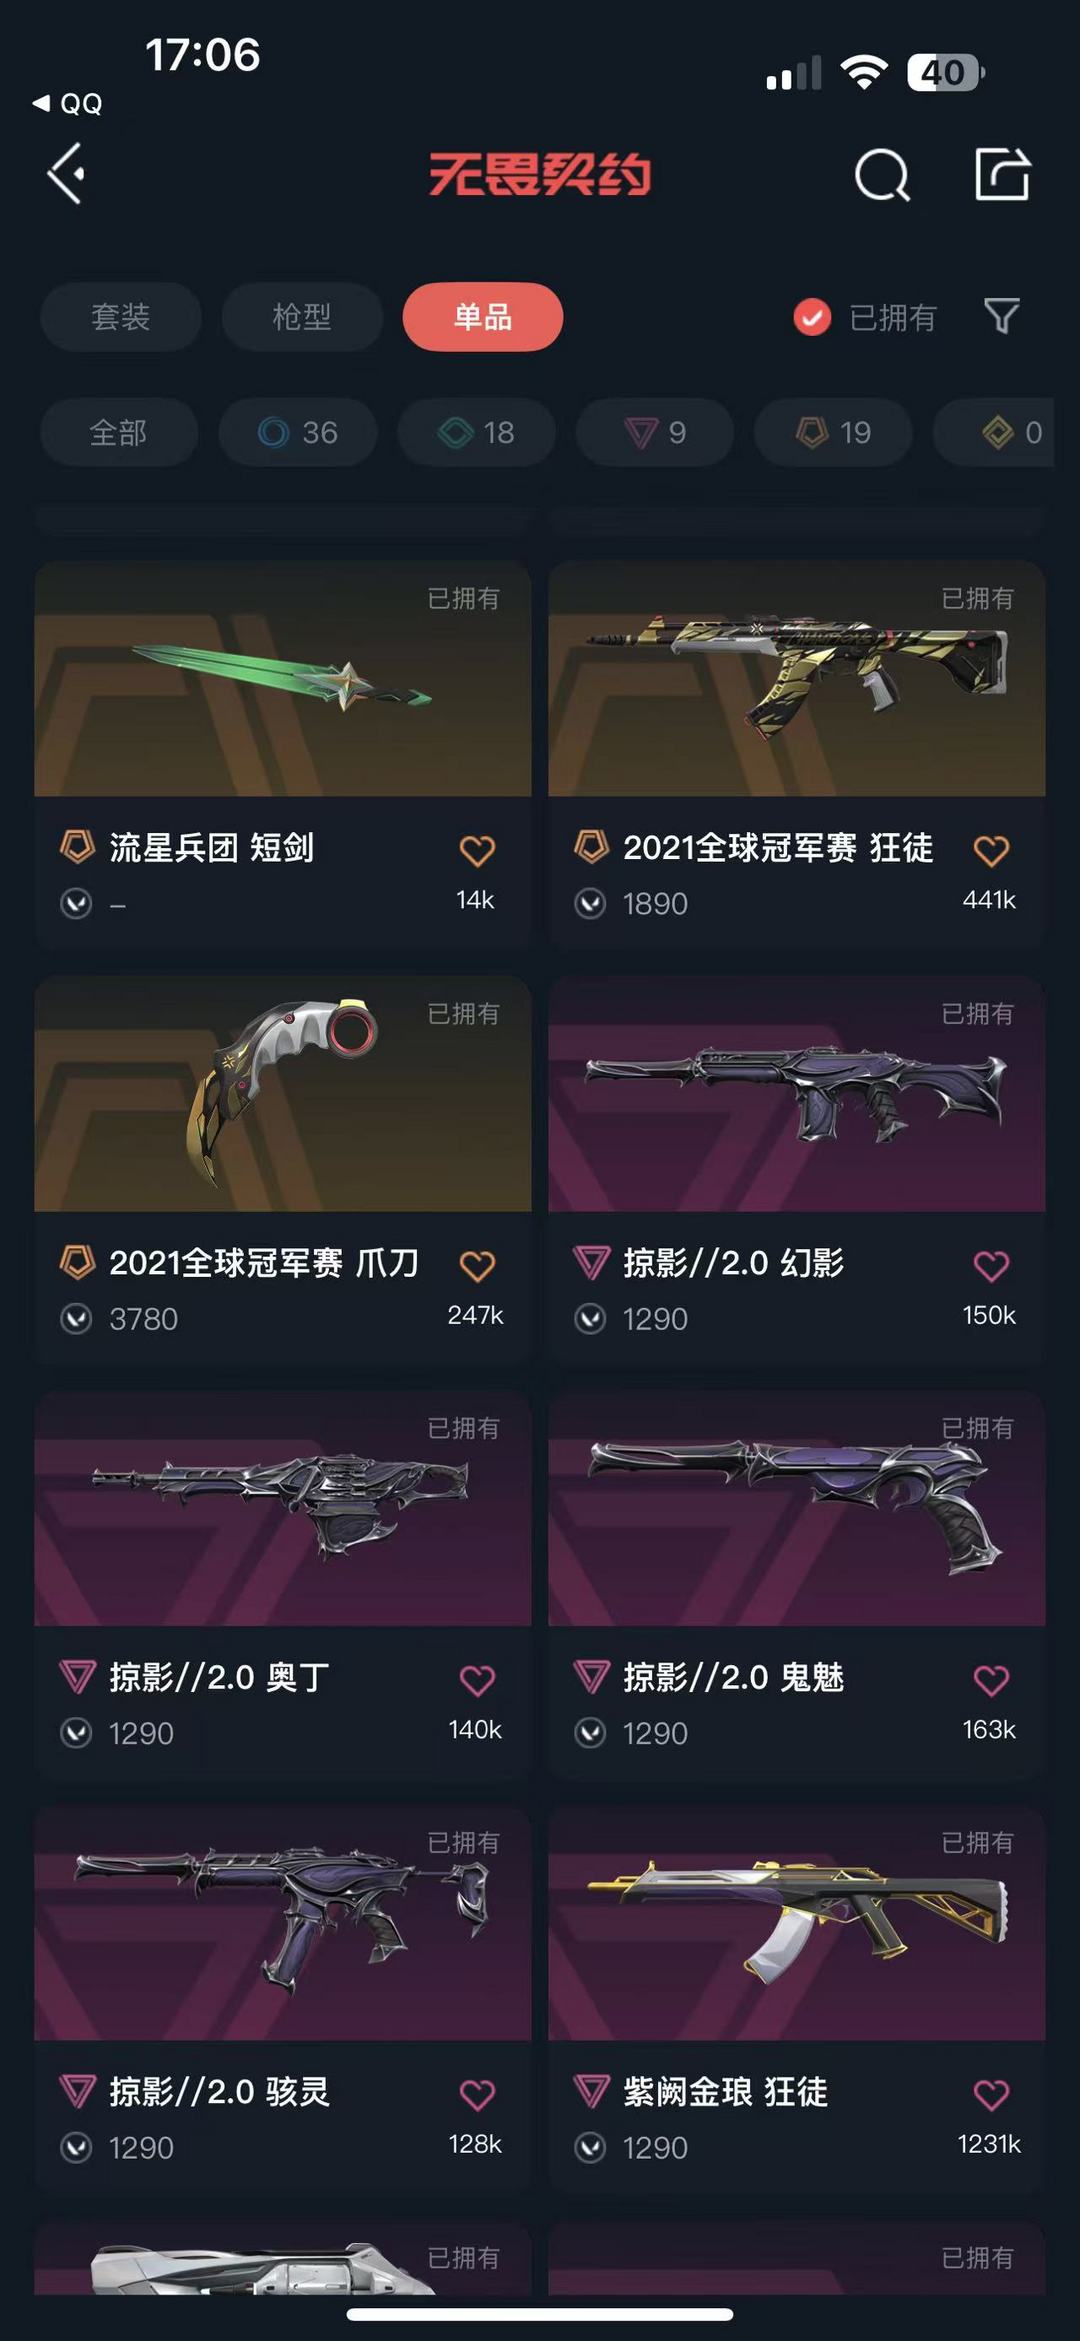Toggle the 已拥有 owned checkbox

[812, 317]
